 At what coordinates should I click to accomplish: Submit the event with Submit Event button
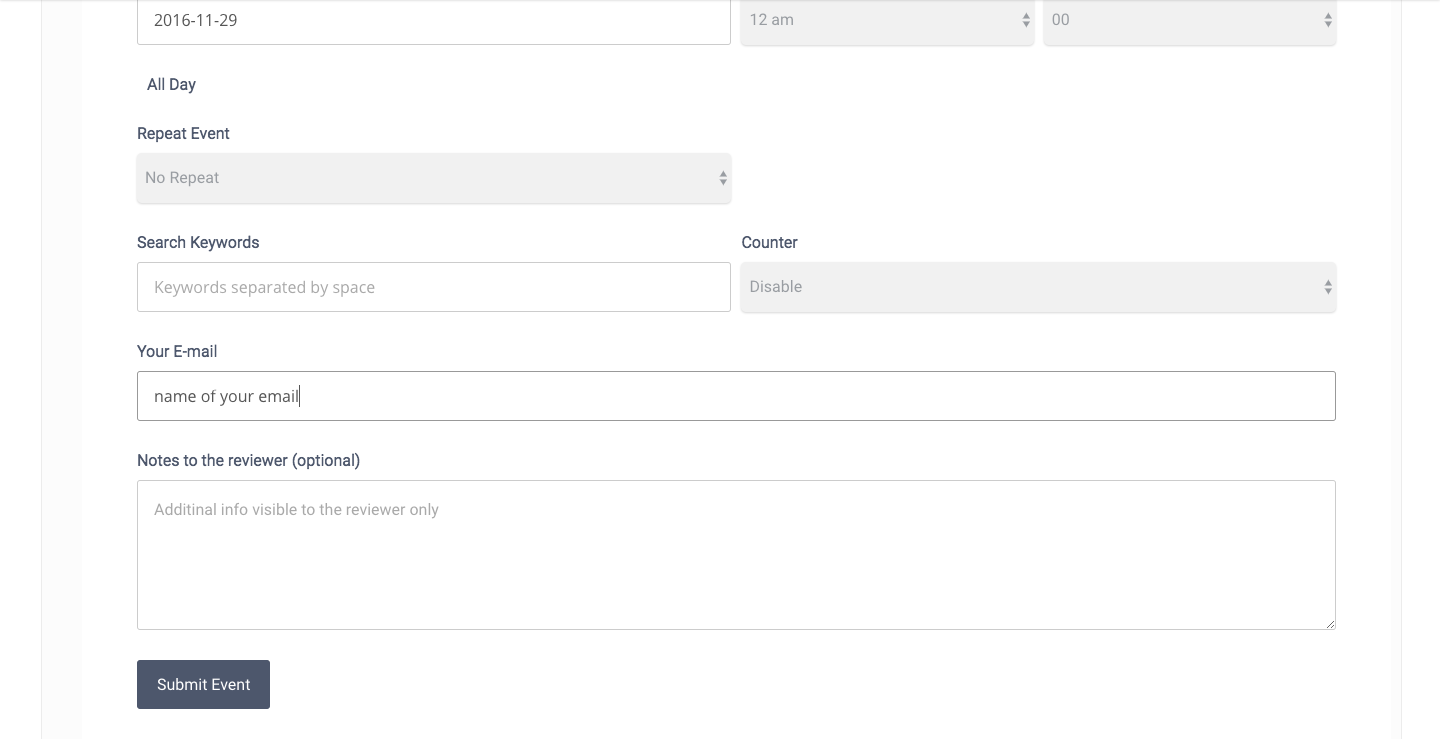click(203, 685)
